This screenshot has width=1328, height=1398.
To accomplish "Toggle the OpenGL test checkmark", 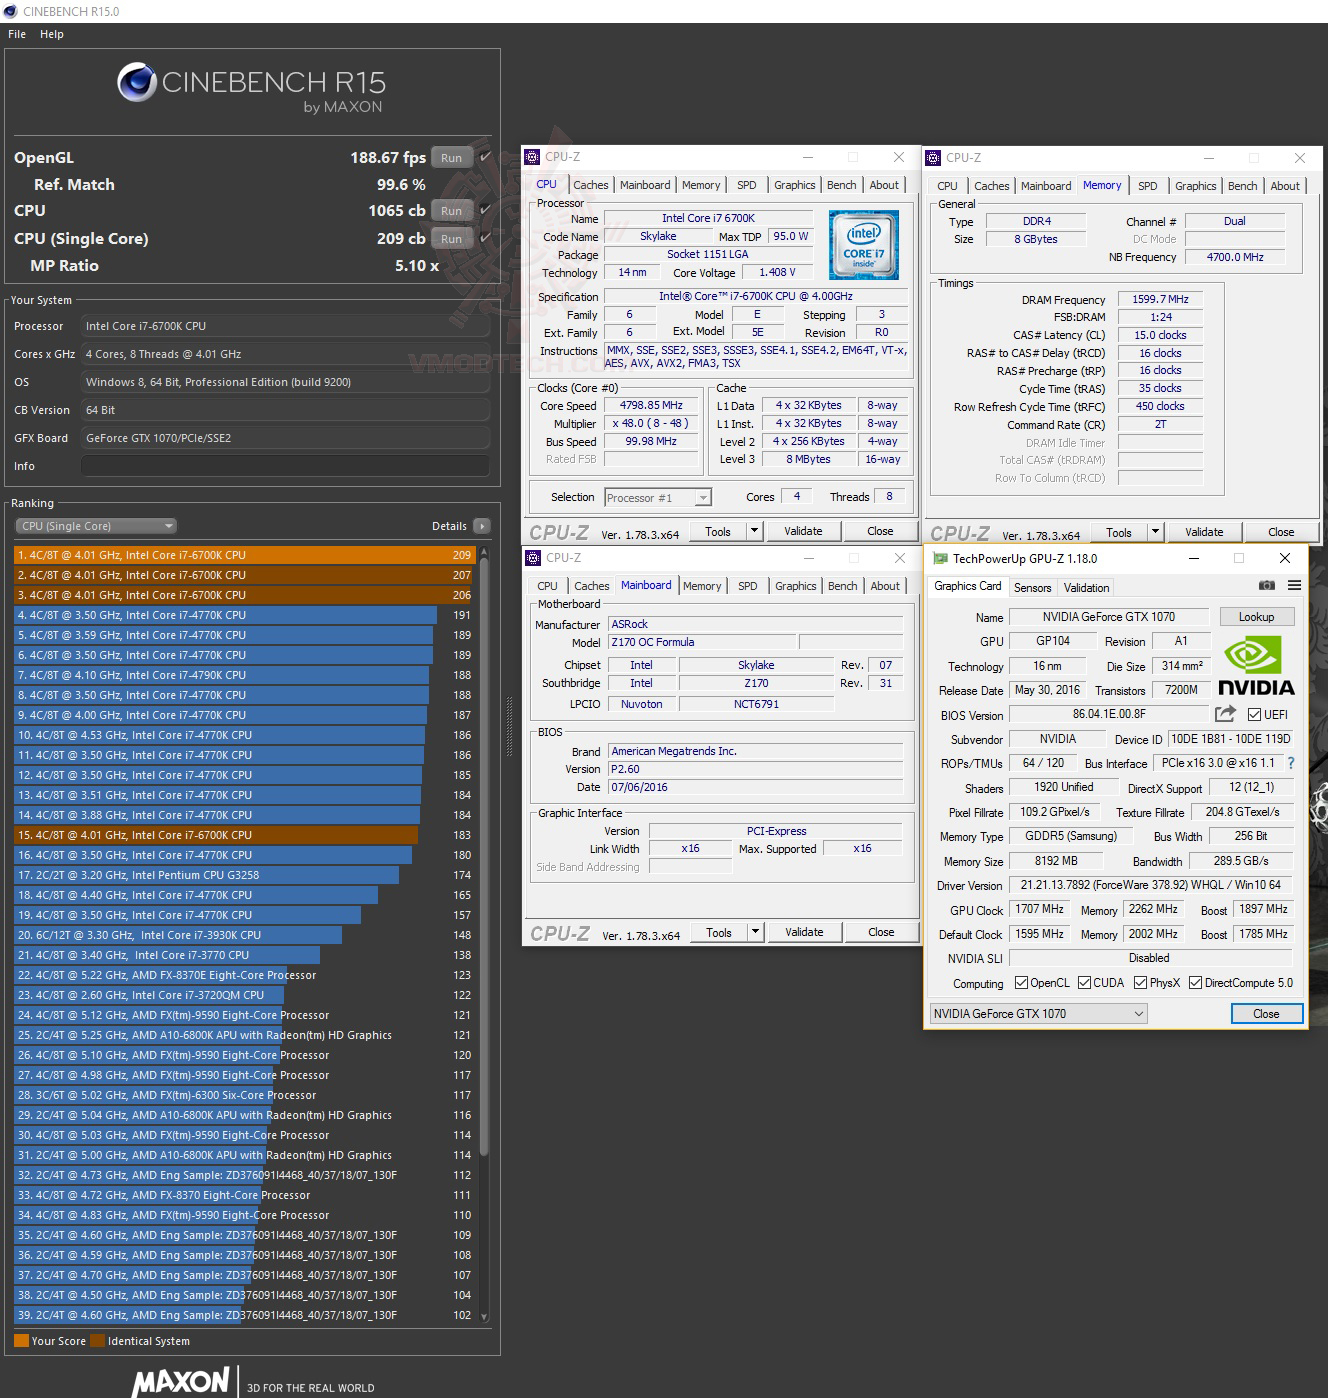I will pyautogui.click(x=486, y=157).
